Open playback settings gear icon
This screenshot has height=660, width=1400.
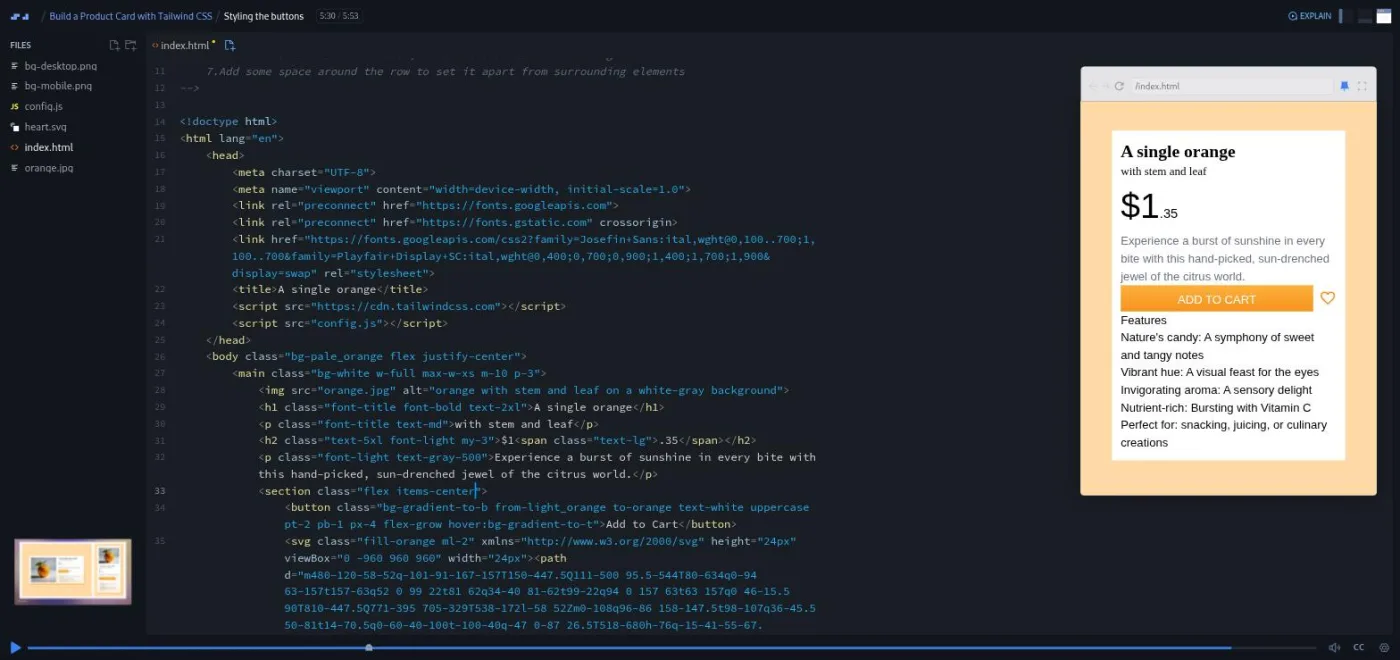coord(1384,647)
